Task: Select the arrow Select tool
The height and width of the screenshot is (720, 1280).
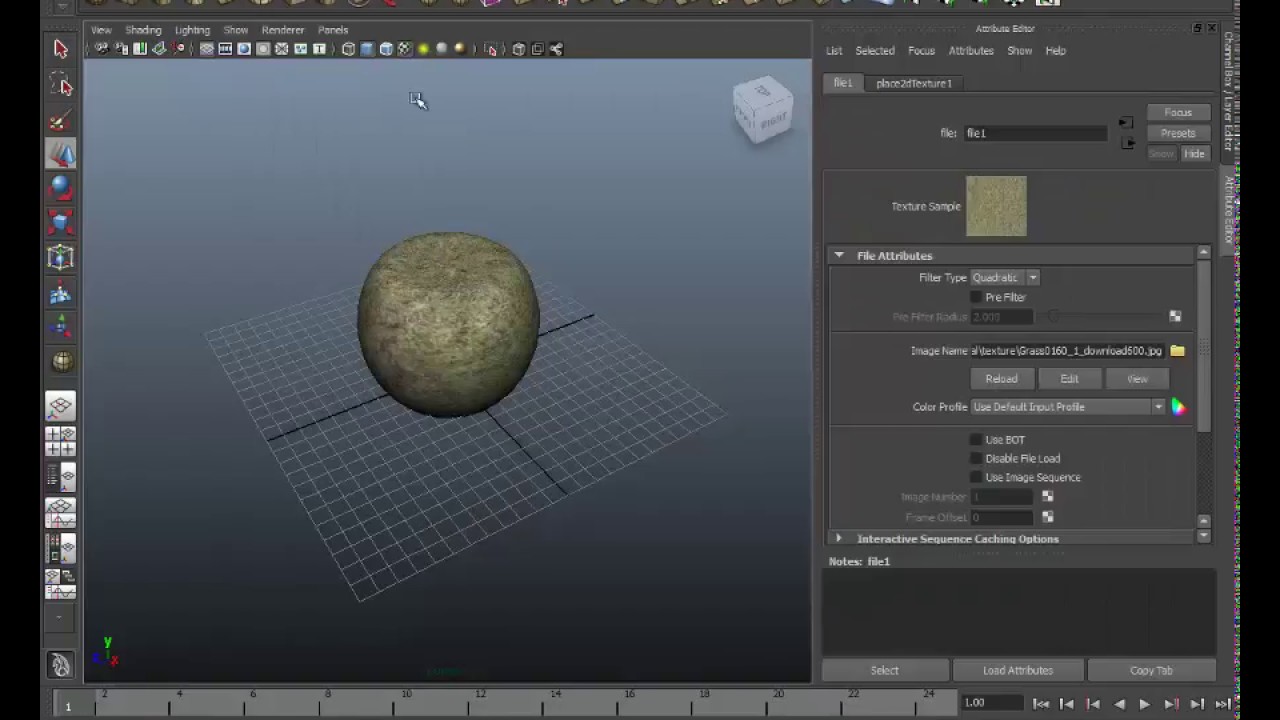Action: pyautogui.click(x=60, y=49)
